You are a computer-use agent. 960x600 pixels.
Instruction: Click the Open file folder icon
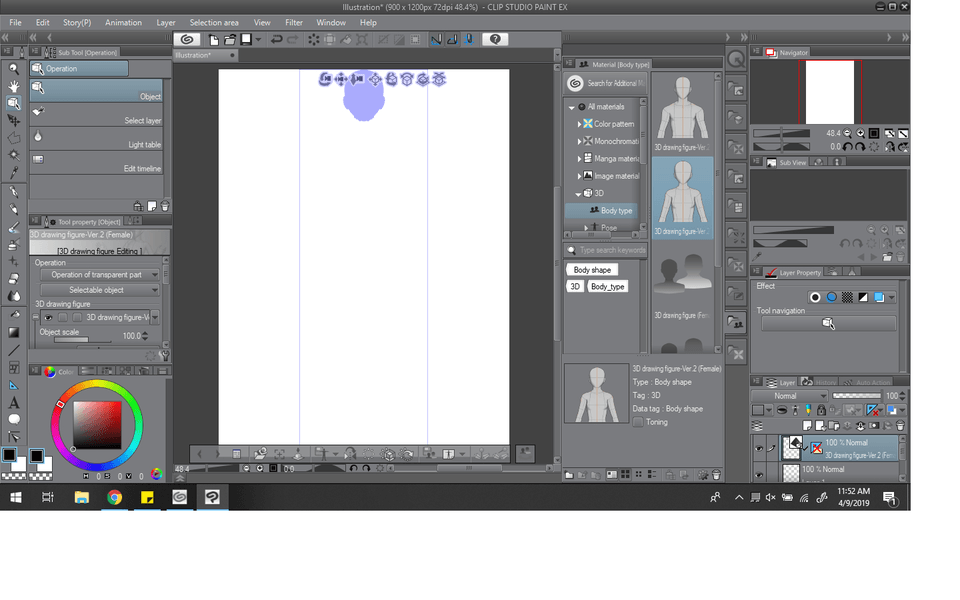pos(230,40)
